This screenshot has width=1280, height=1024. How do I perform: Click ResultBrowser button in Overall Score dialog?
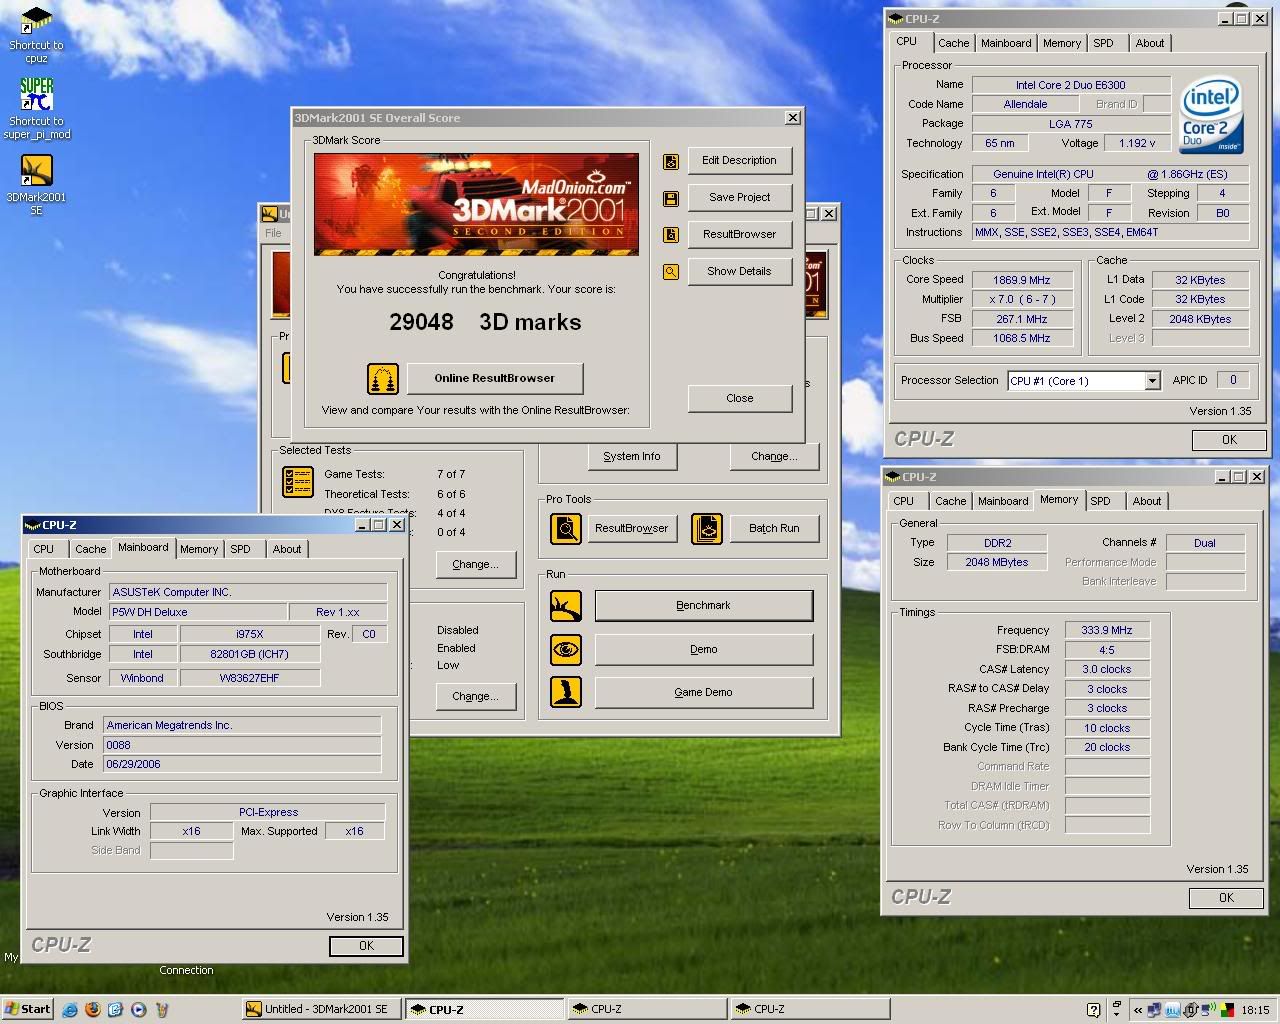[739, 235]
